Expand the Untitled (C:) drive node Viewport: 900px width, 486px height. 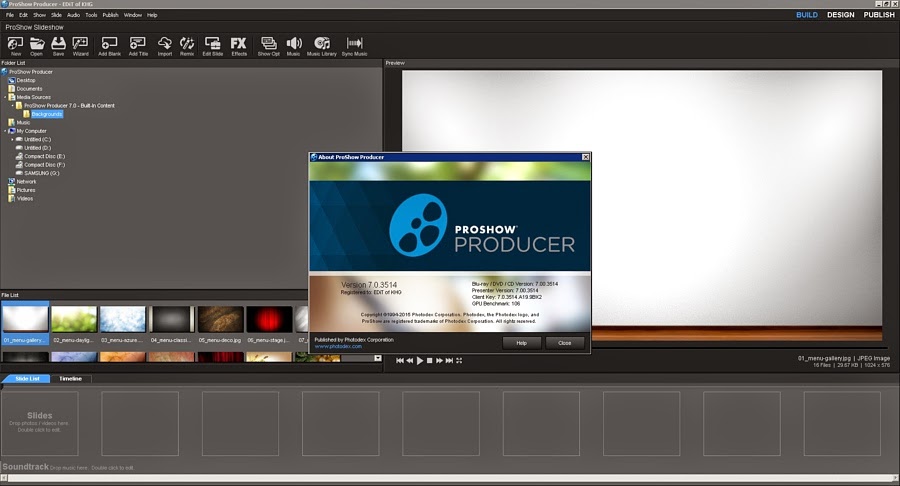tap(13, 139)
